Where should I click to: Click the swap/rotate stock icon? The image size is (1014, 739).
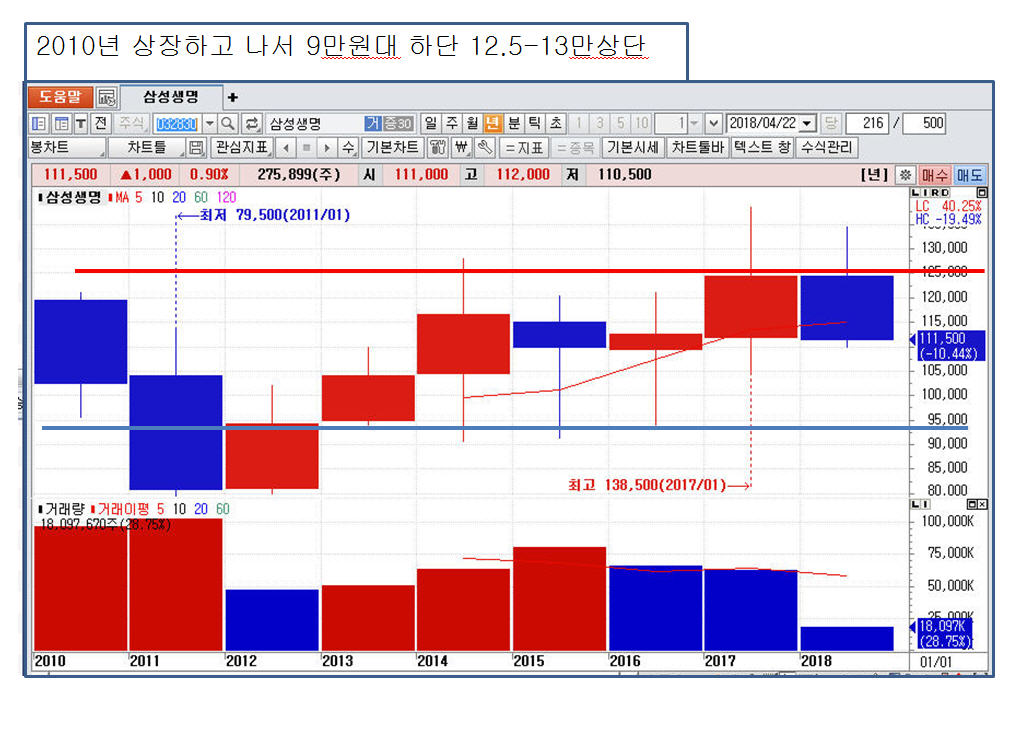252,123
